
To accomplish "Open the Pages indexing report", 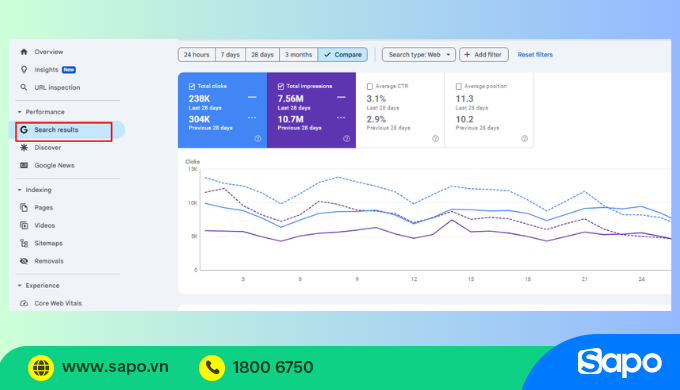I will (x=44, y=207).
